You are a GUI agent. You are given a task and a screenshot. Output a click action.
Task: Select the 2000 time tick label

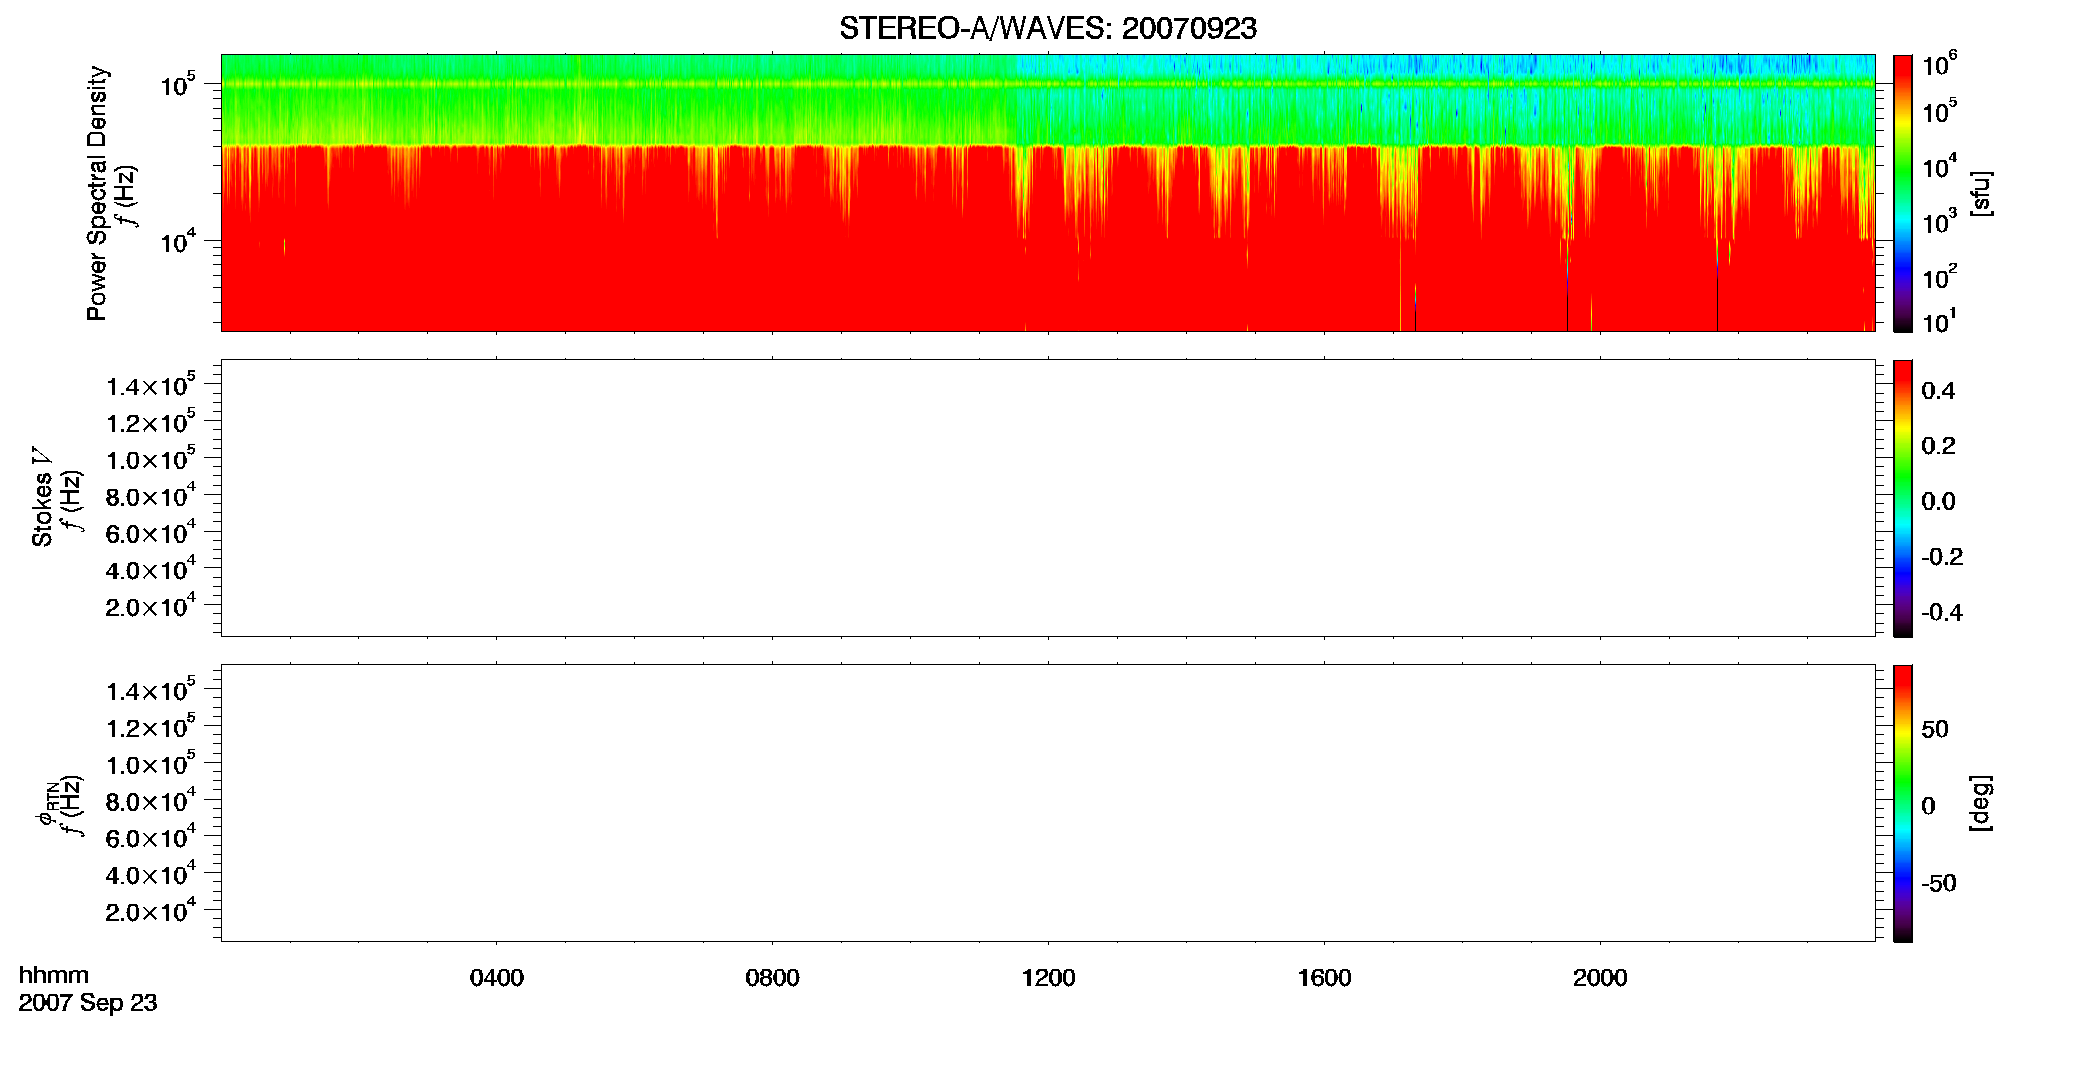click(1600, 978)
